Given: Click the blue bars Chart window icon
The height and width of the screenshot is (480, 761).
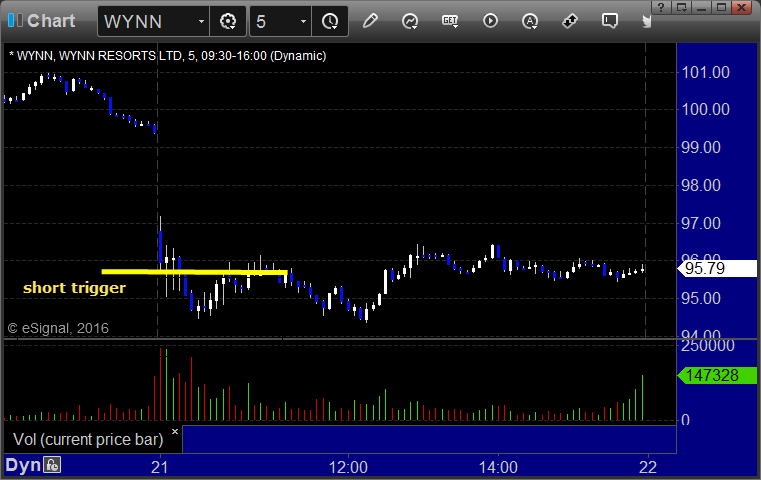Looking at the screenshot, I should 15,20.
